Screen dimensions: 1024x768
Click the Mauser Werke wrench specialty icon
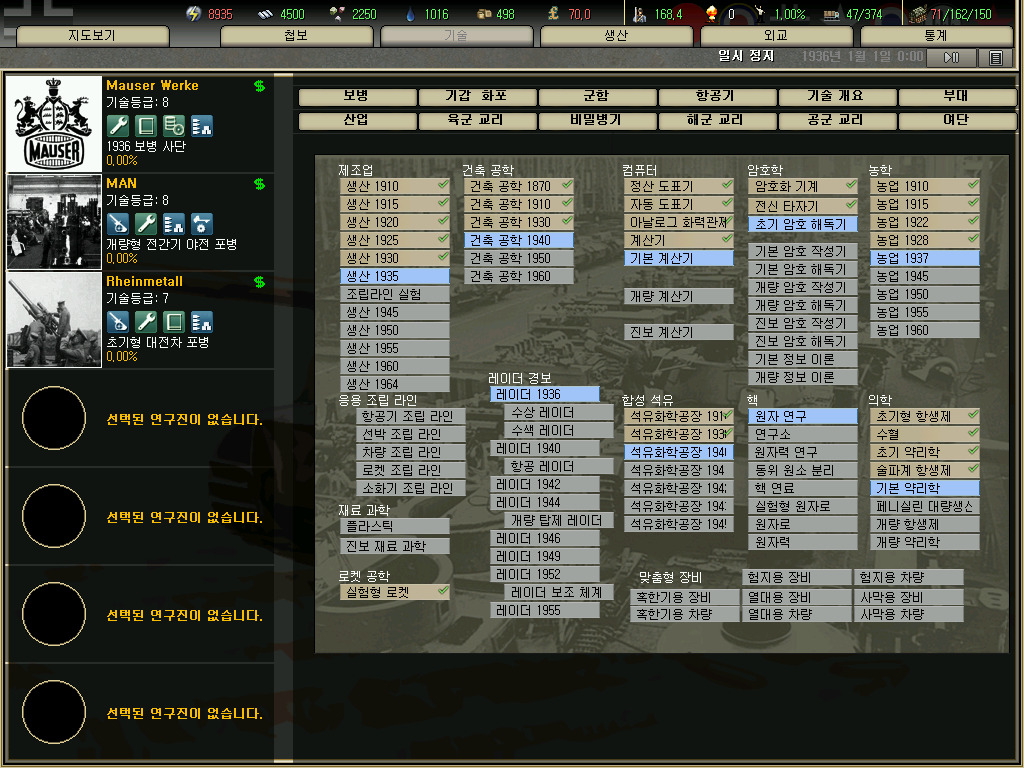coord(118,125)
